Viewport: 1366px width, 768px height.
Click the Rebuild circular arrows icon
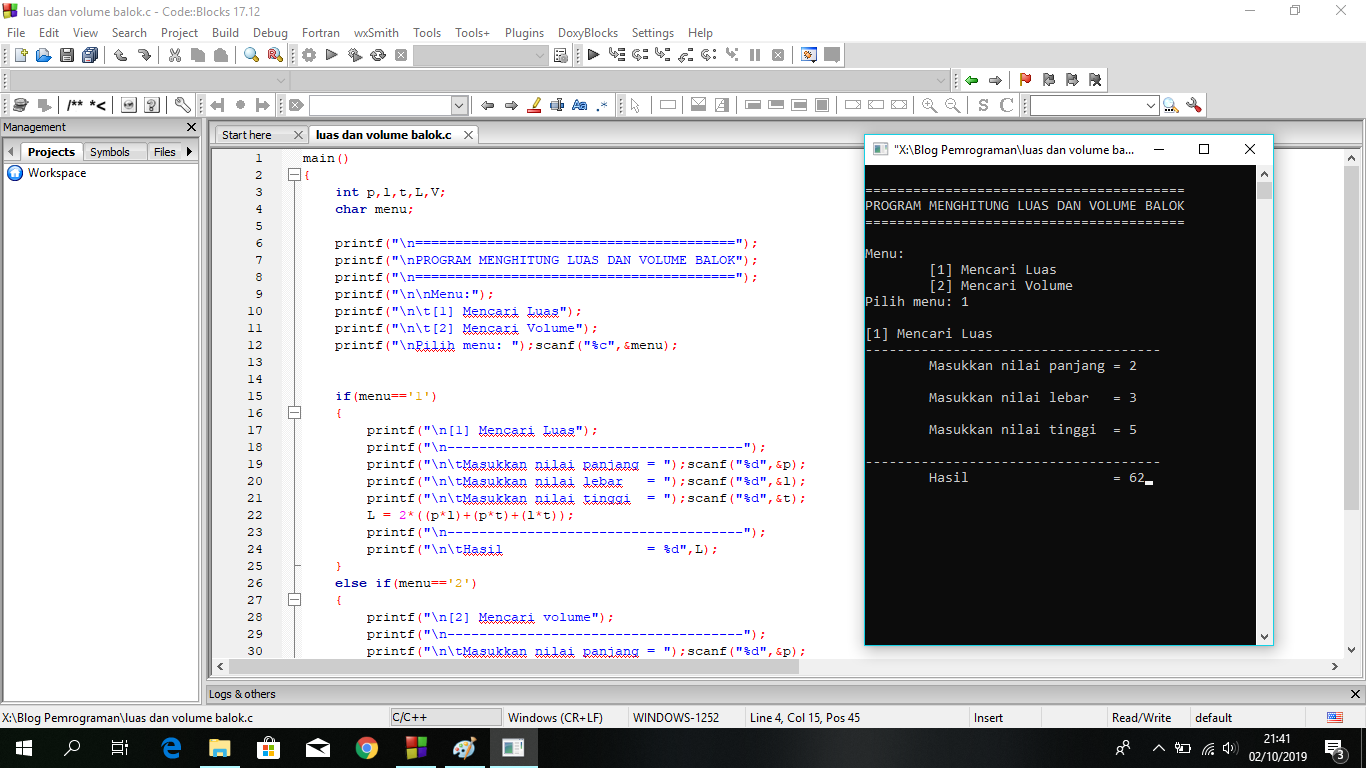coord(378,55)
